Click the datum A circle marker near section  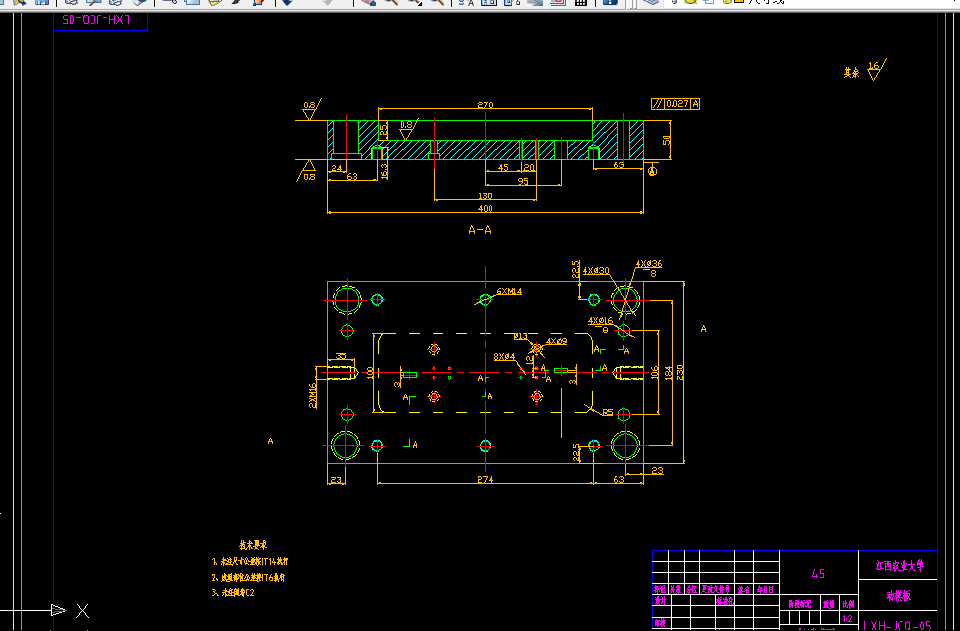(x=653, y=171)
